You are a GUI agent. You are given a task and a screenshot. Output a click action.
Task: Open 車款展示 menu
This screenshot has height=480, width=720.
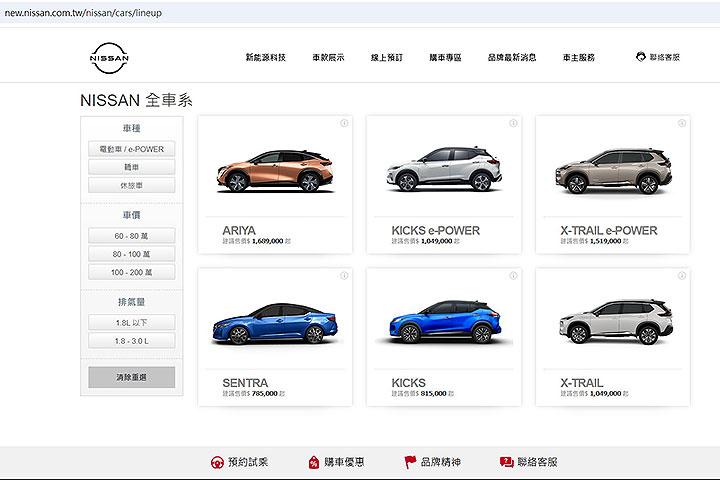[x=328, y=57]
